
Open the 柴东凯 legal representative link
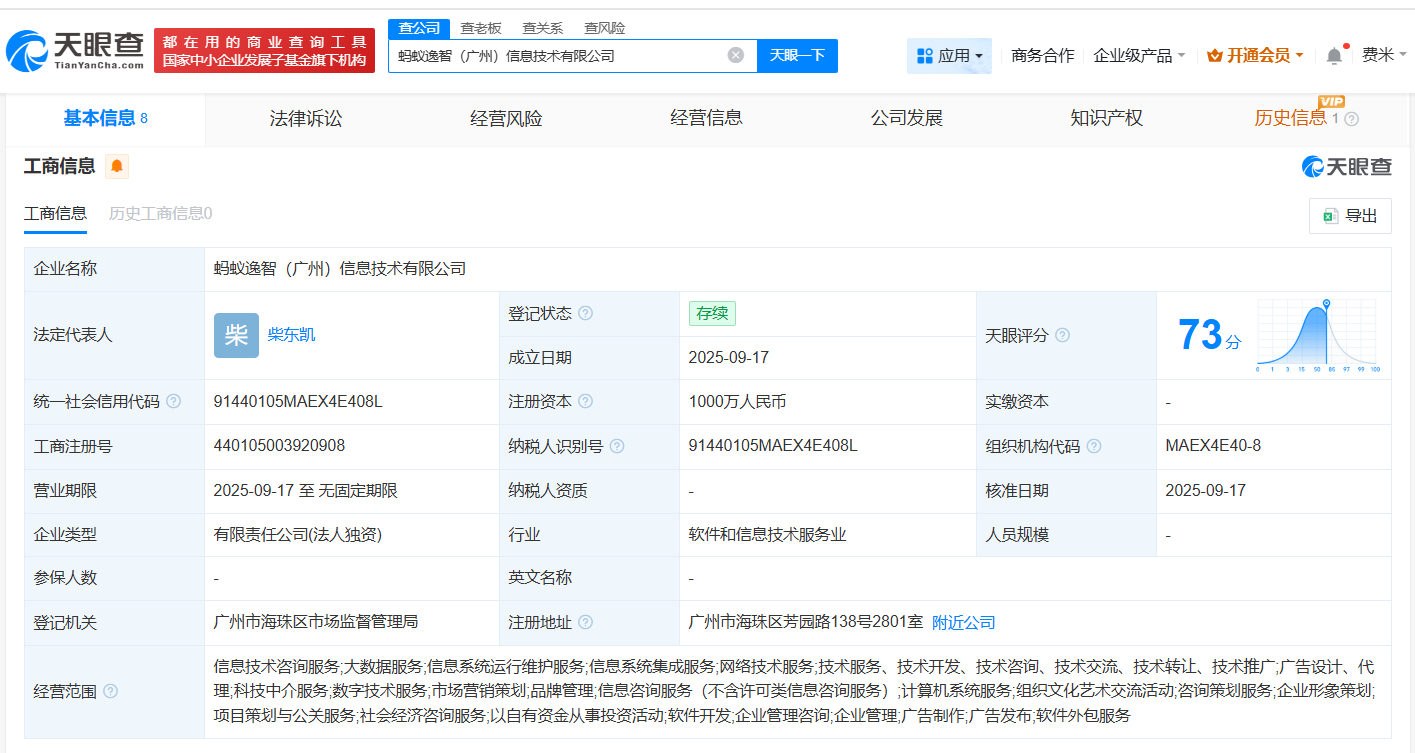(290, 335)
